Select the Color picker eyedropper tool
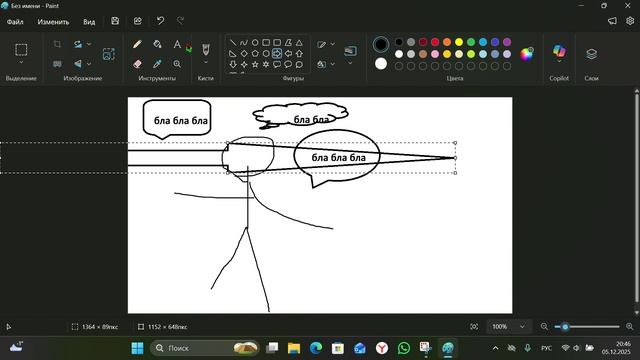Viewport: 640px width, 360px height. (157, 64)
